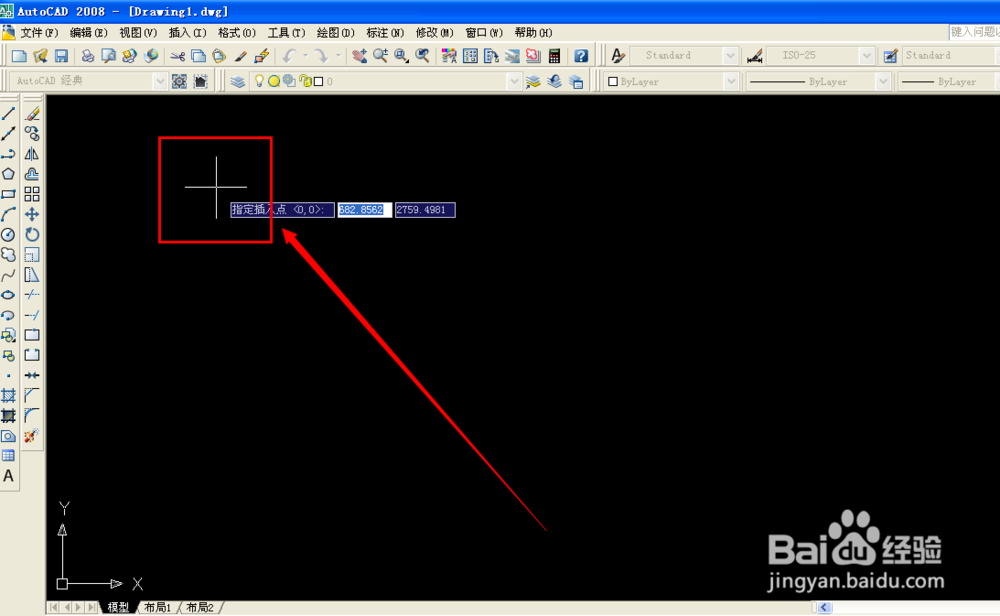Open the ByLayer color control dropdown
Viewport: 1000px width, 616px height.
(731, 82)
